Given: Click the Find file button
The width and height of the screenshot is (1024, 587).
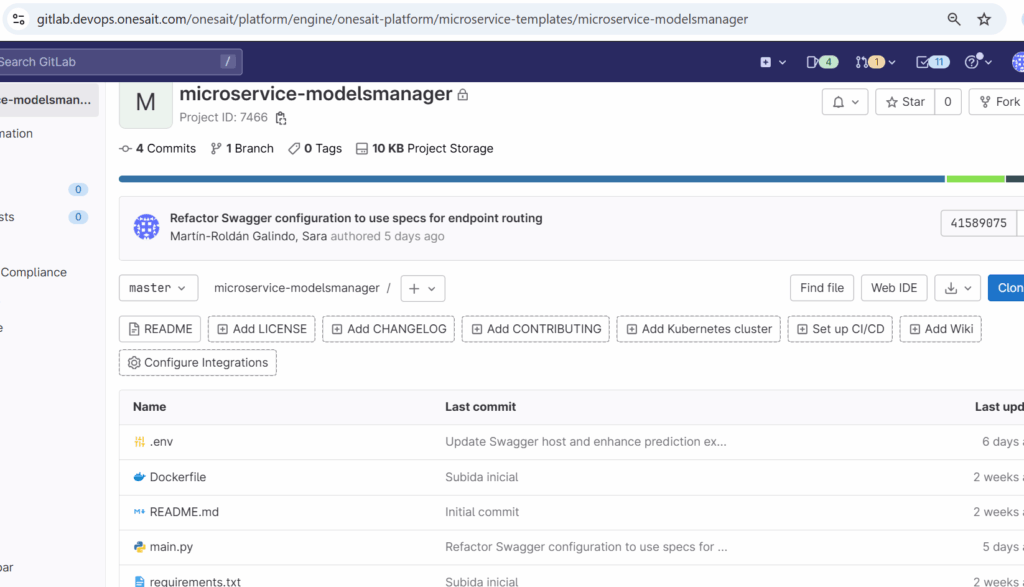Looking at the screenshot, I should (x=821, y=288).
